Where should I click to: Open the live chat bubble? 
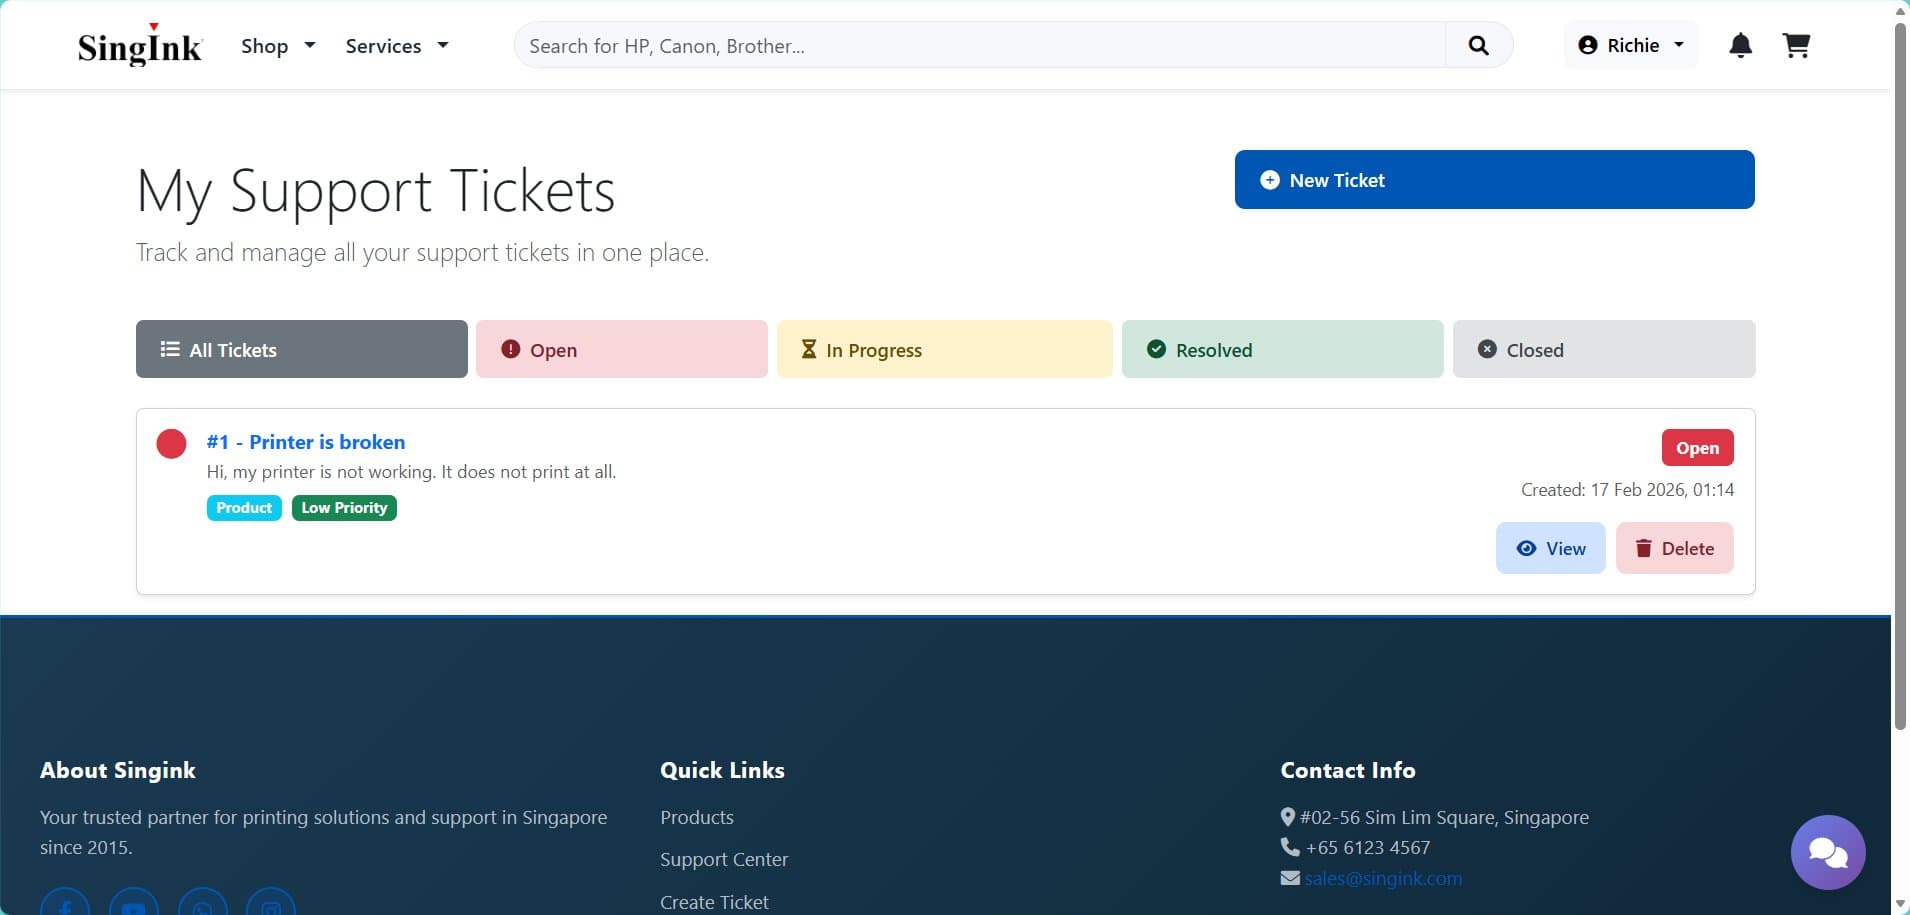[x=1828, y=853]
